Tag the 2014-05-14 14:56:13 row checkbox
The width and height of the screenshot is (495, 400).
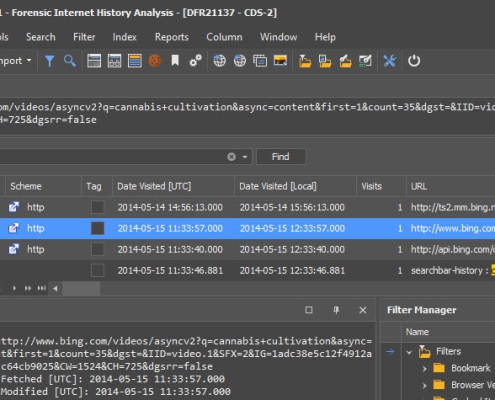pyautogui.click(x=97, y=207)
